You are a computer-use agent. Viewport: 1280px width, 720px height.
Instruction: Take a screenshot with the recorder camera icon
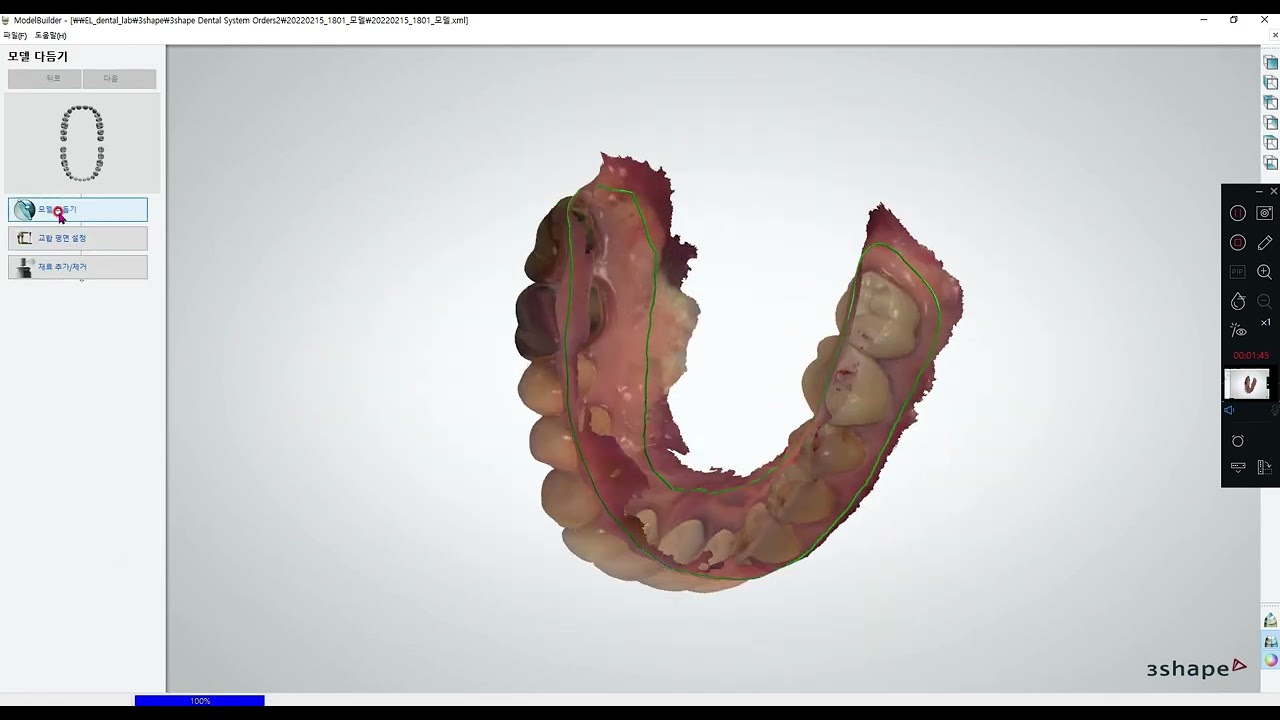point(1265,213)
